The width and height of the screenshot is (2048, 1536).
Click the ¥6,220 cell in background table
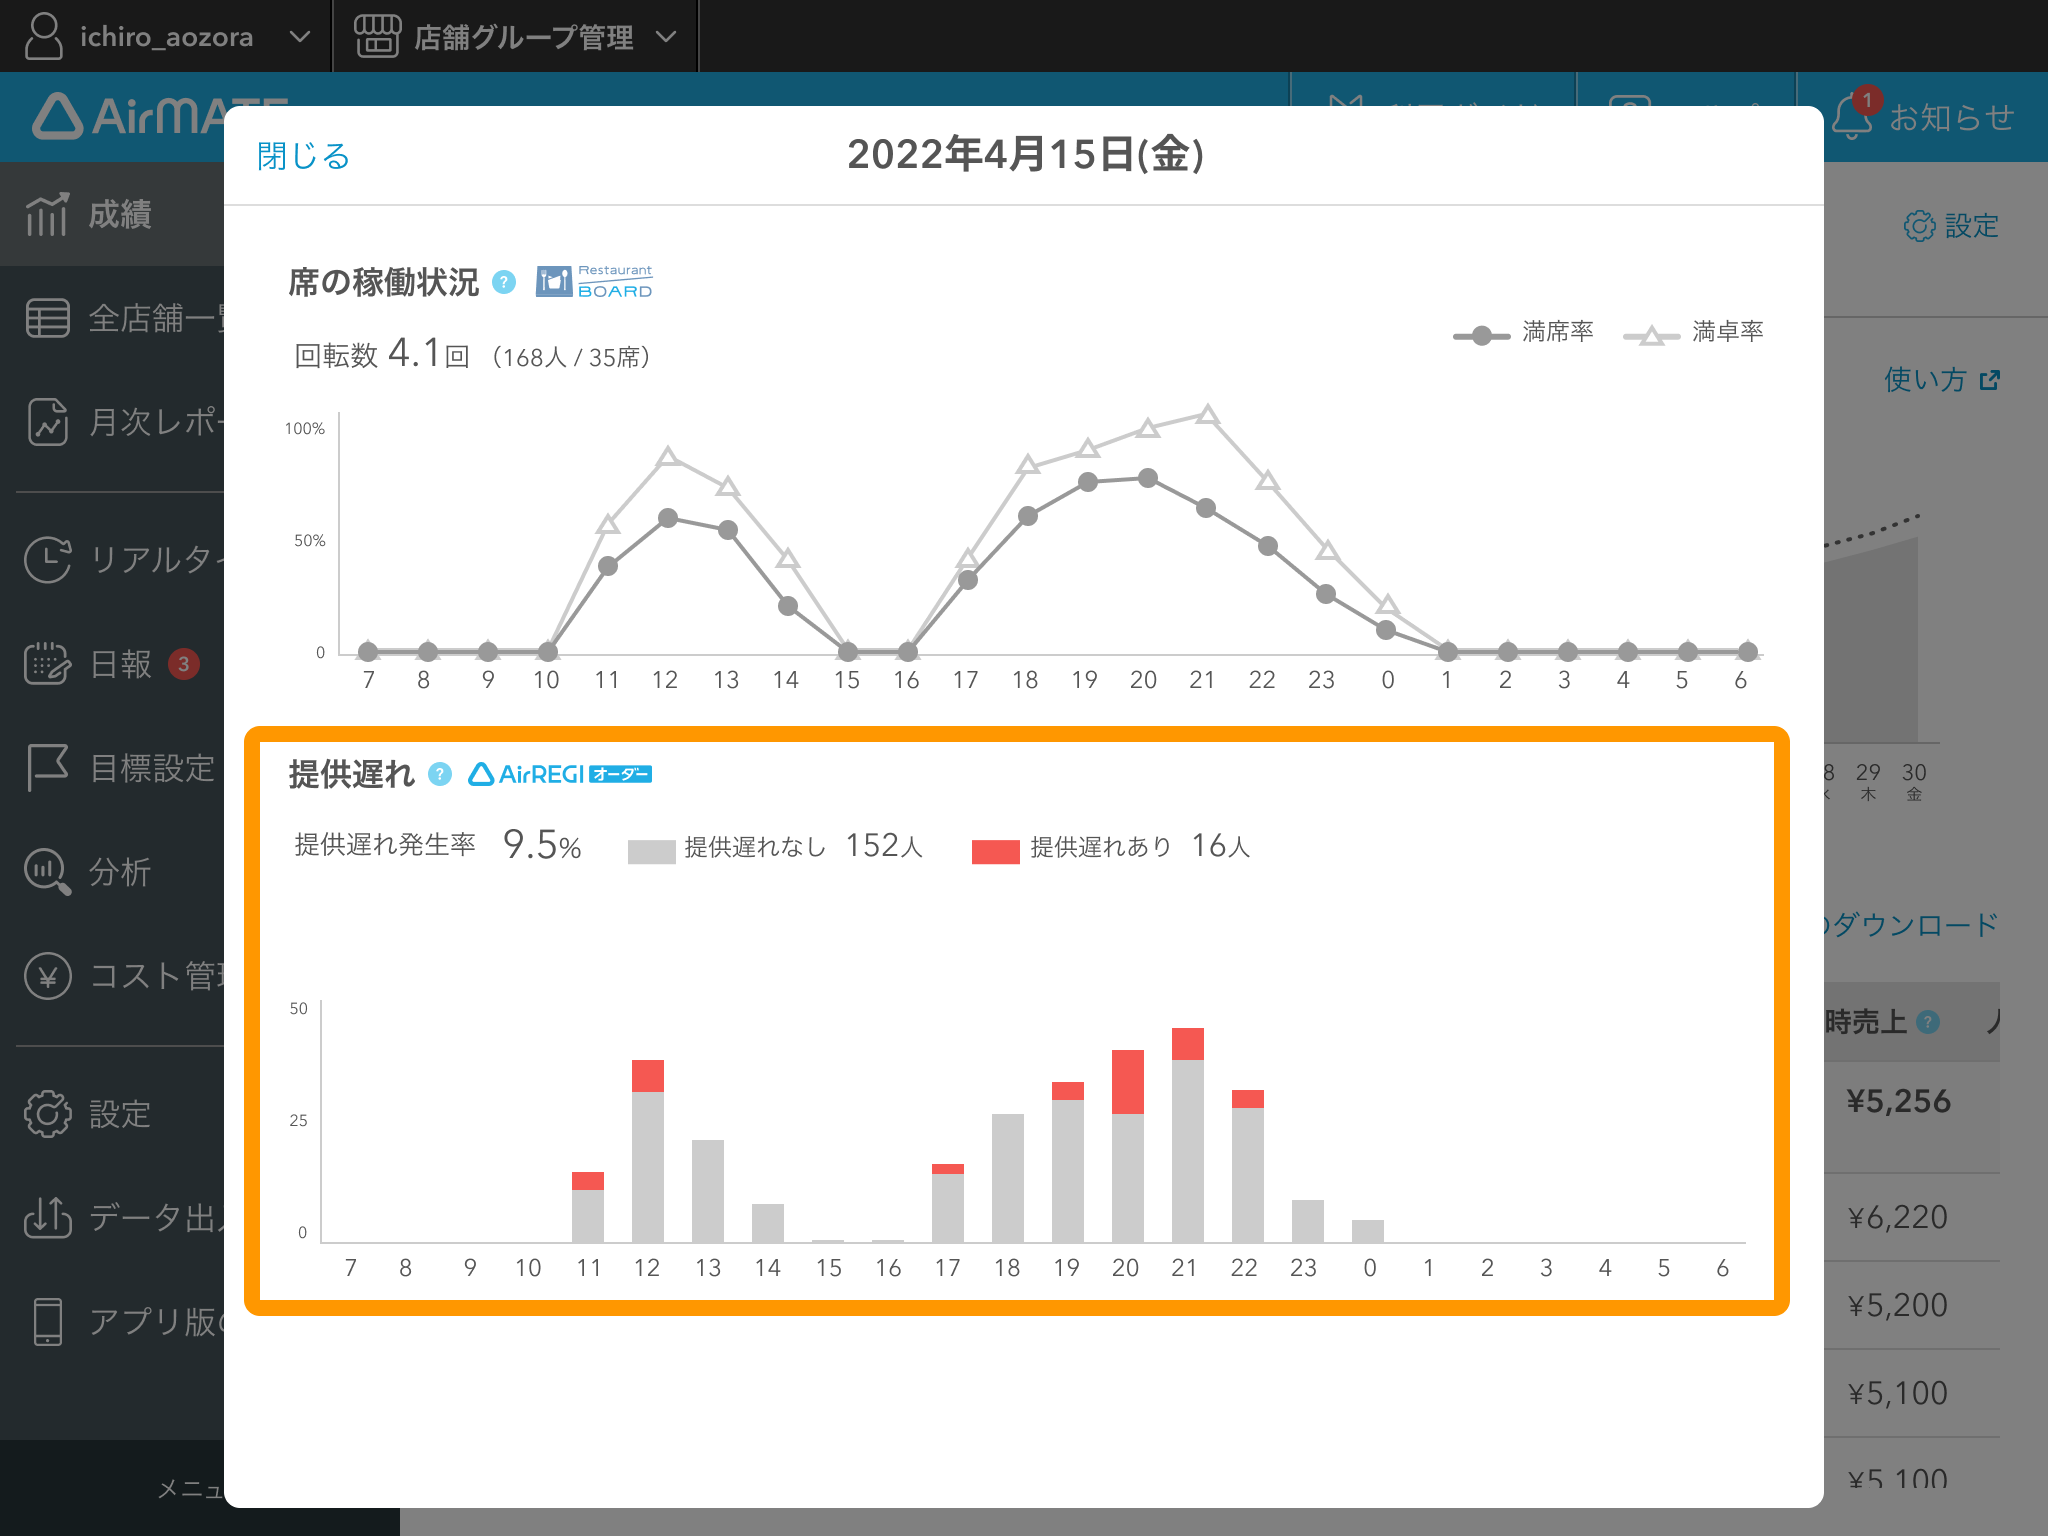pyautogui.click(x=1898, y=1217)
